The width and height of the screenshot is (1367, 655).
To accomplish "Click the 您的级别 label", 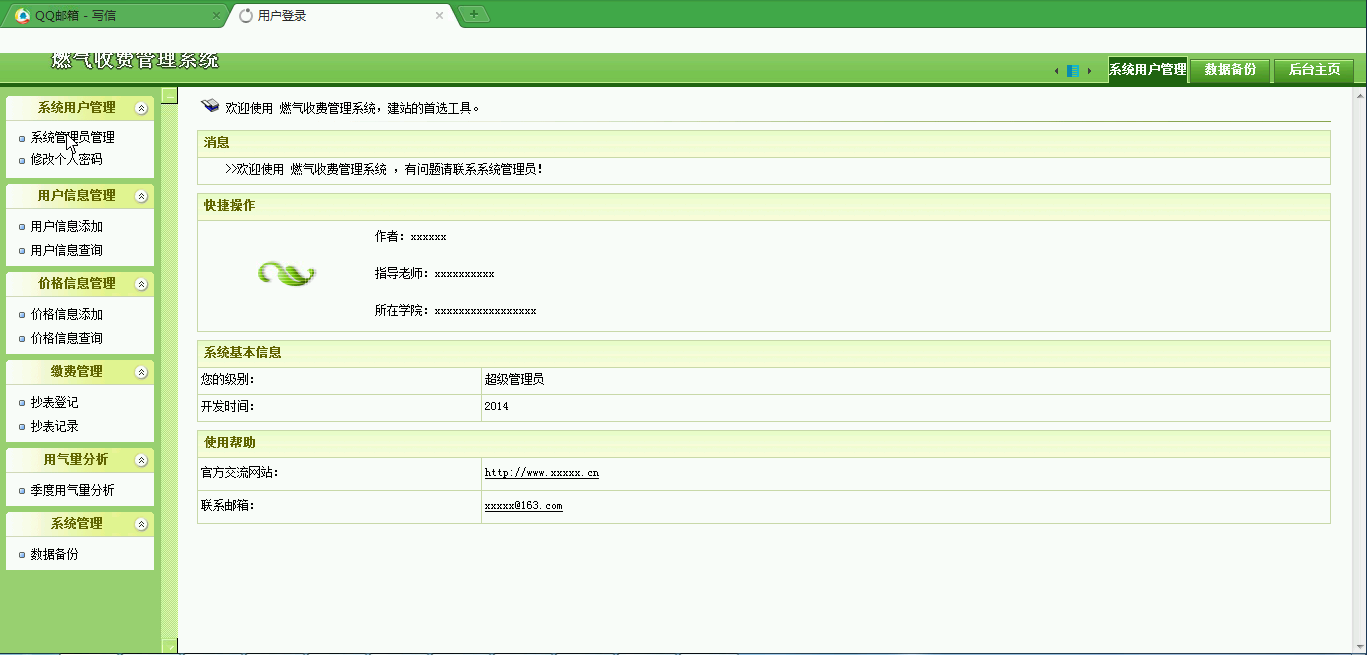I will click(x=228, y=381).
